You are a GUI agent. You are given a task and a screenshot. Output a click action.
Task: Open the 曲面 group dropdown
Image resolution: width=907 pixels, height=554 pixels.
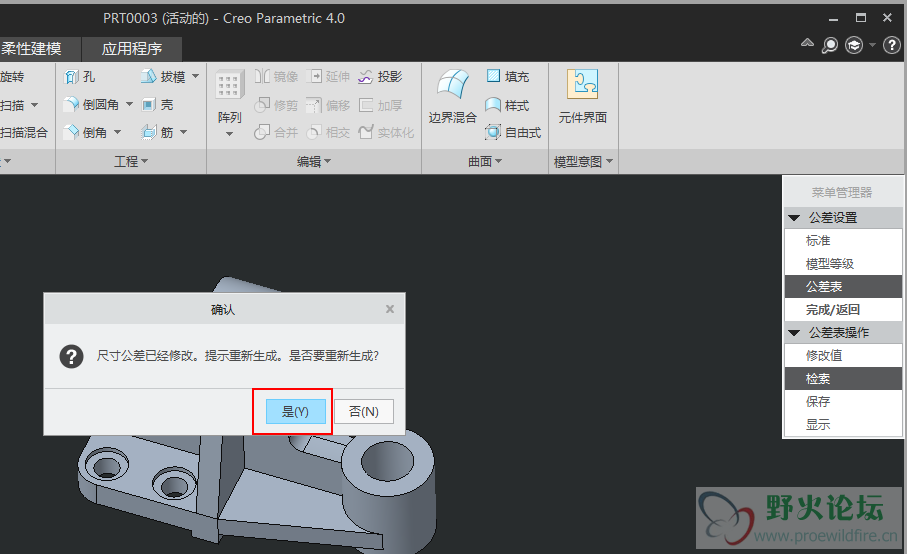485,161
